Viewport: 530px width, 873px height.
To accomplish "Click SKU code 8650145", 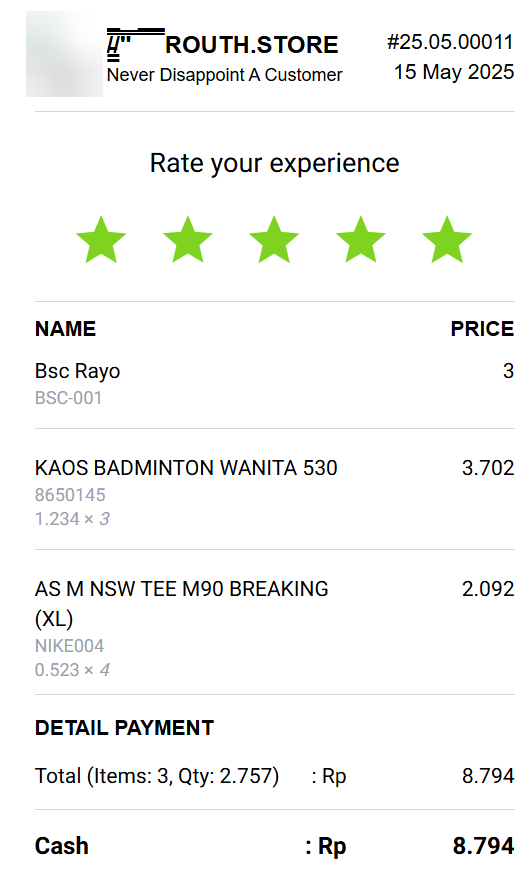I will 70,495.
